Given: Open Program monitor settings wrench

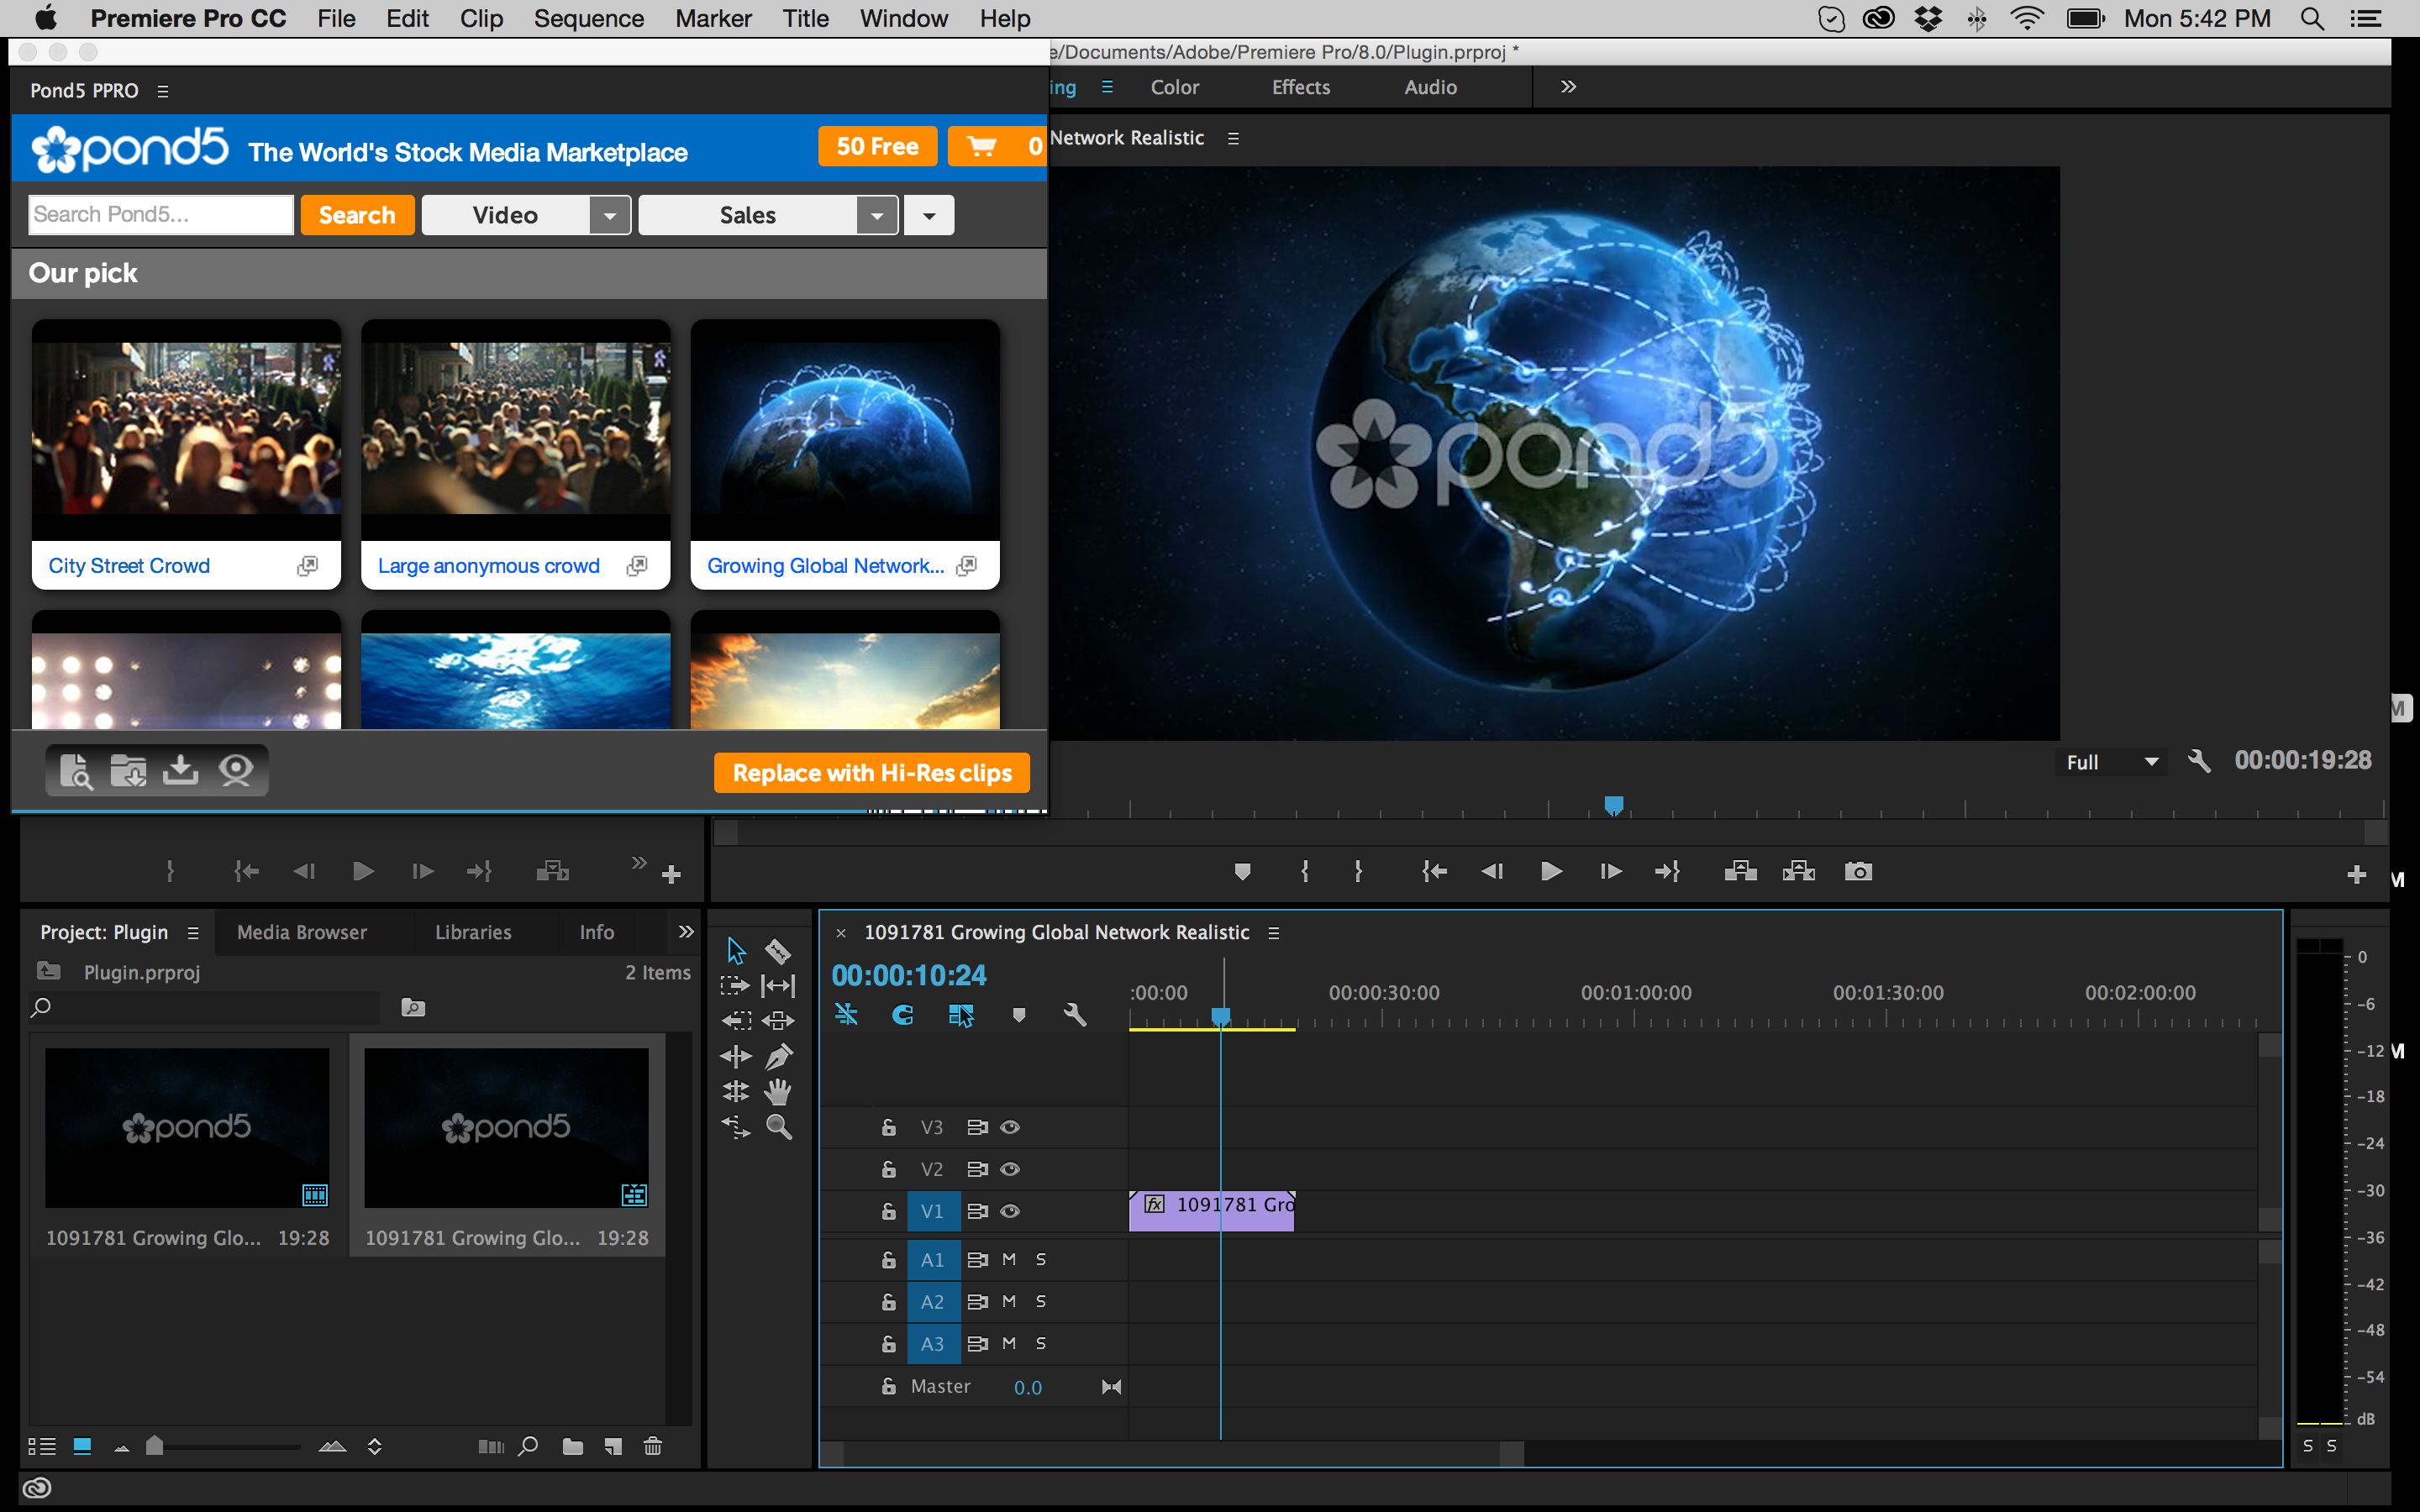Looking at the screenshot, I should pyautogui.click(x=2198, y=761).
